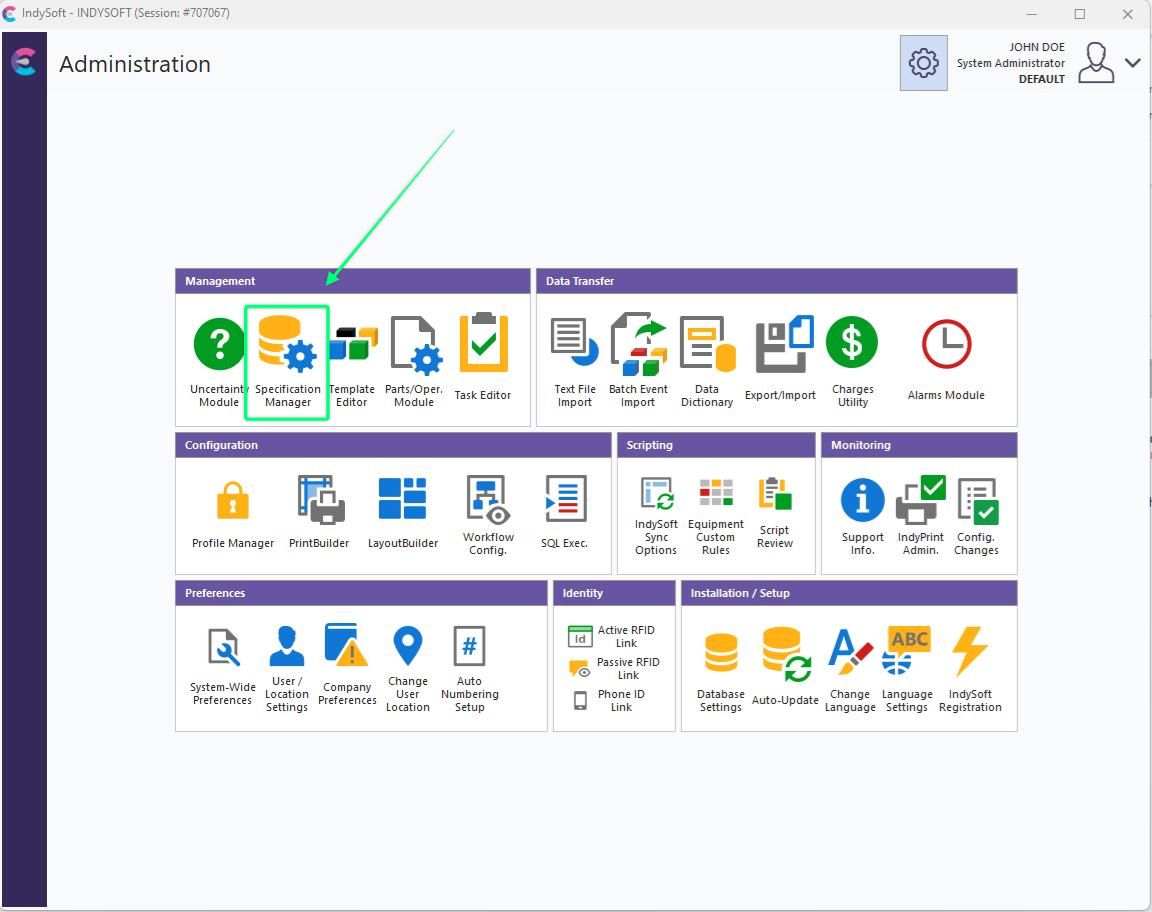
Task: Open the Workflow Config. tool
Action: 488,514
